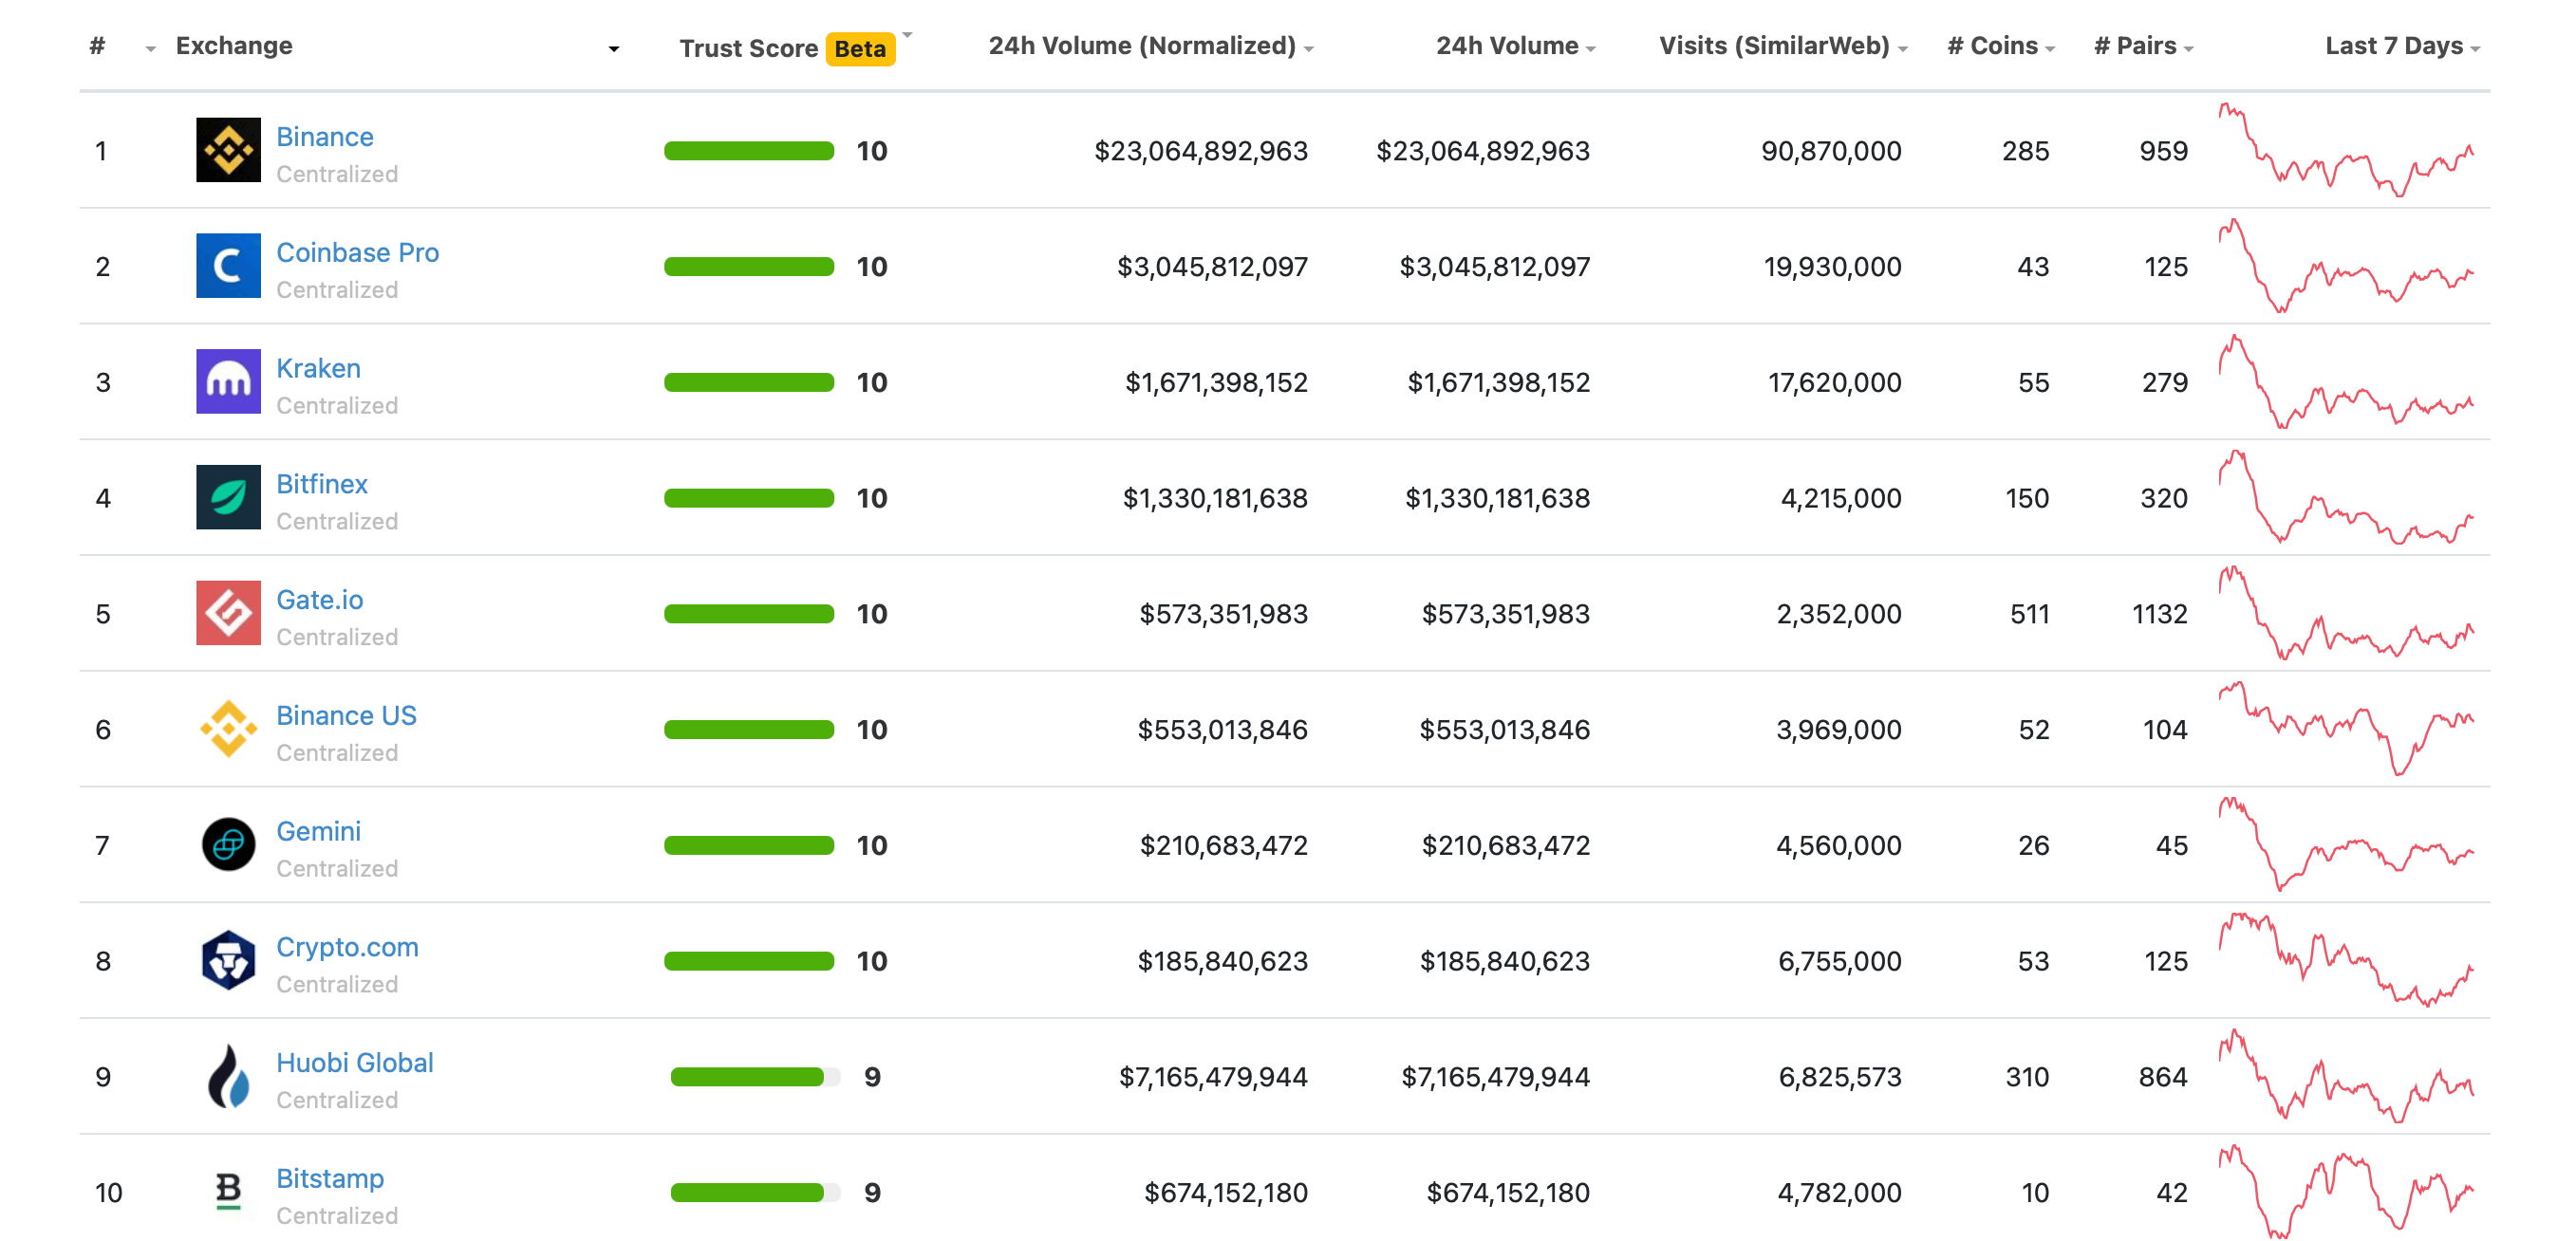Screen dimensions: 2576x1241
Task: Click Gemini 24h volume $210,683,472
Action: click(1506, 846)
